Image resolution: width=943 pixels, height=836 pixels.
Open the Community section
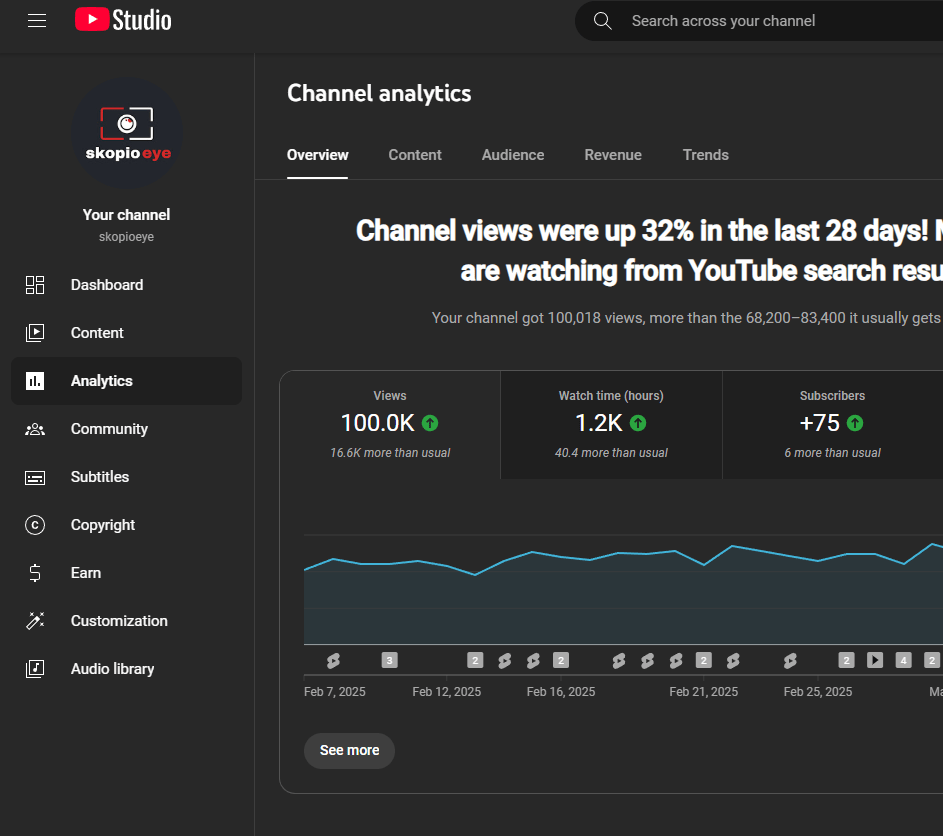coord(109,429)
